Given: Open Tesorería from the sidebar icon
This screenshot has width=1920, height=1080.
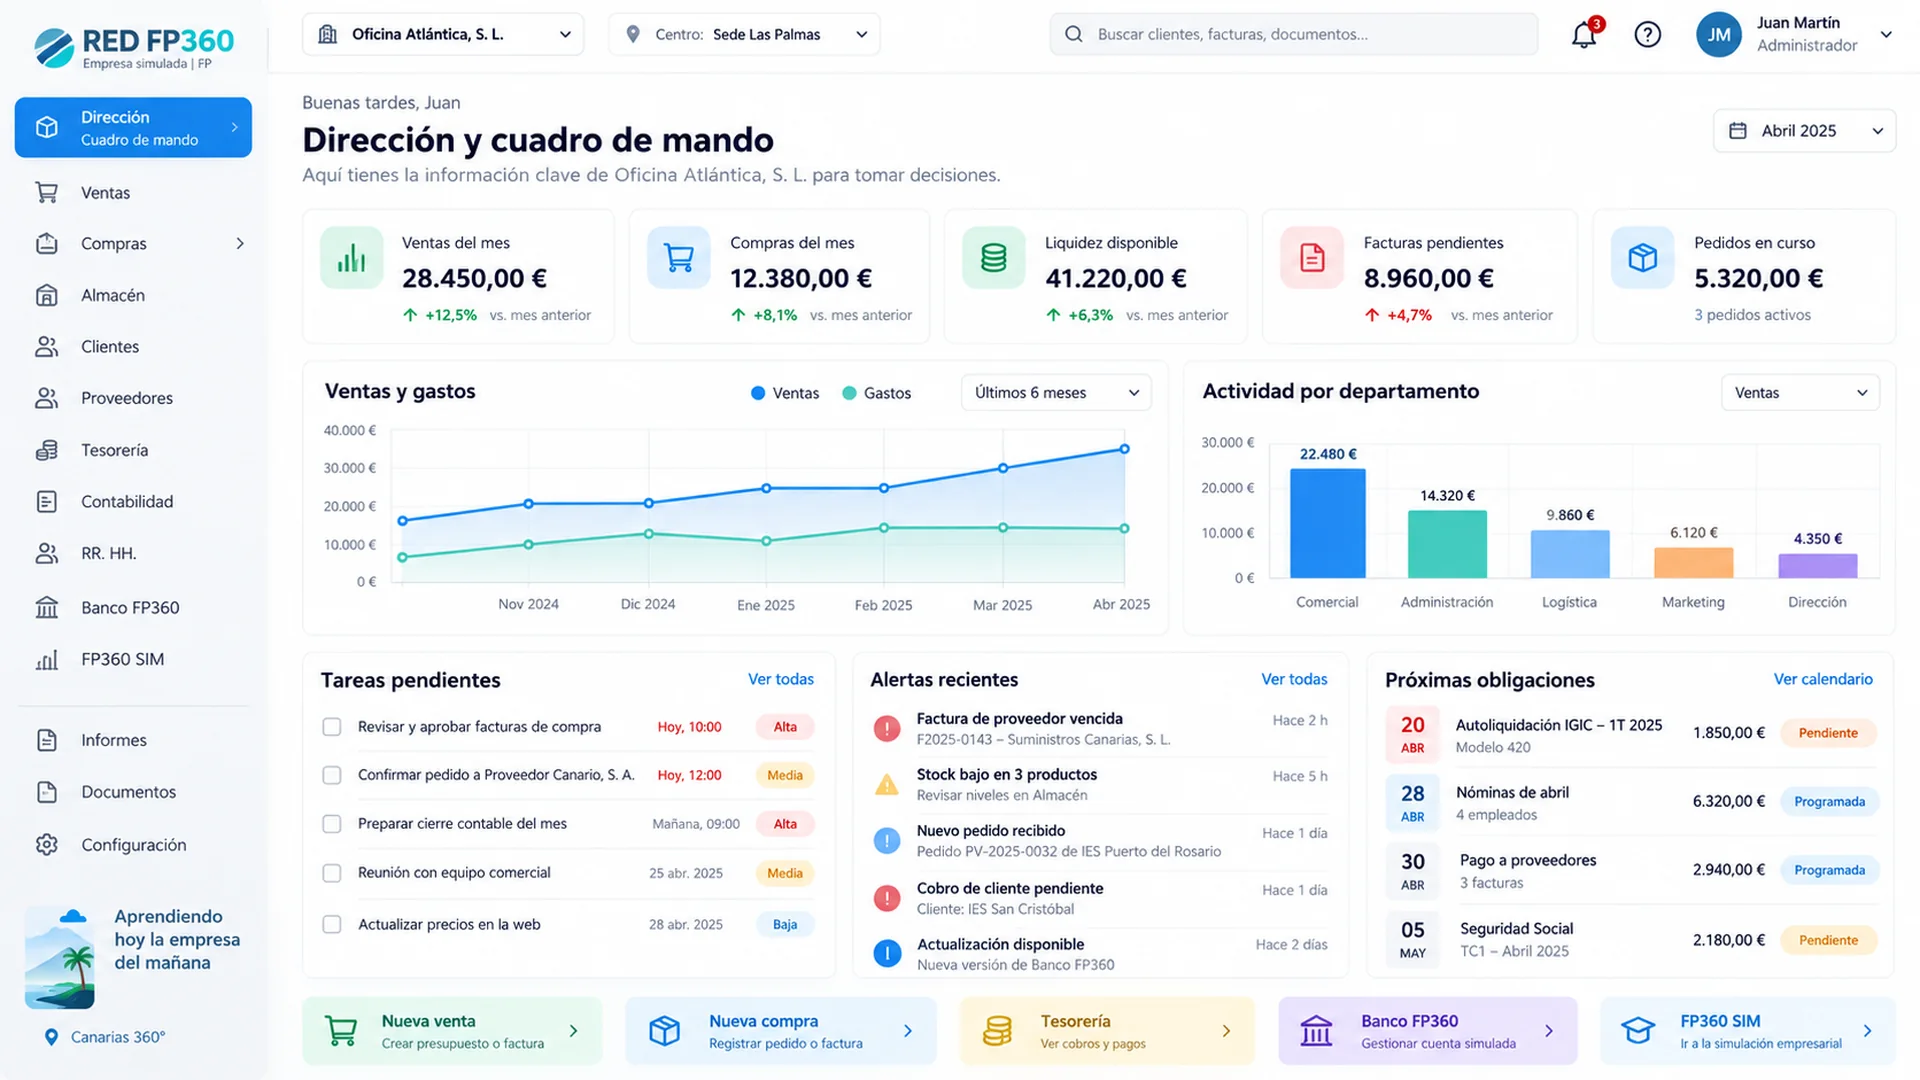Looking at the screenshot, I should [47, 450].
